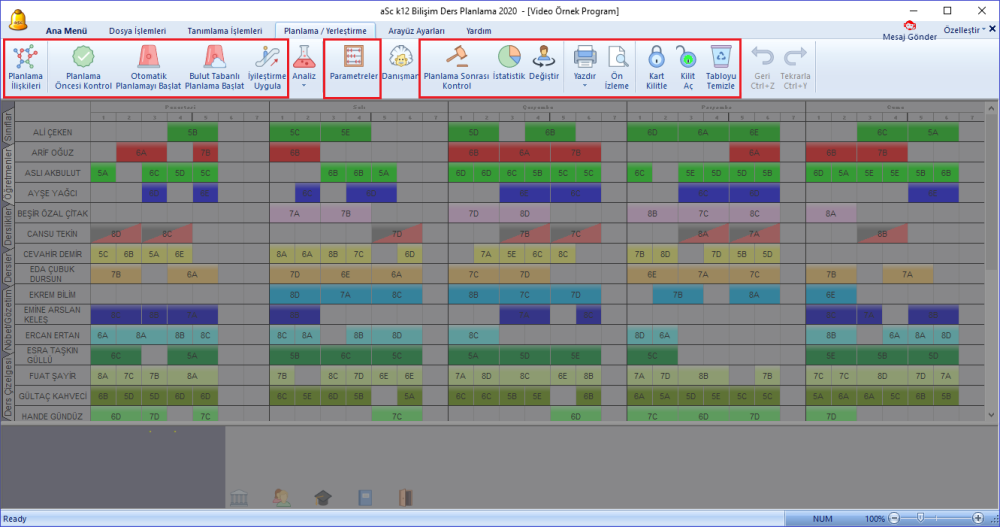
Task: Run Planlama Sonrası Kontrol
Action: coord(456,68)
